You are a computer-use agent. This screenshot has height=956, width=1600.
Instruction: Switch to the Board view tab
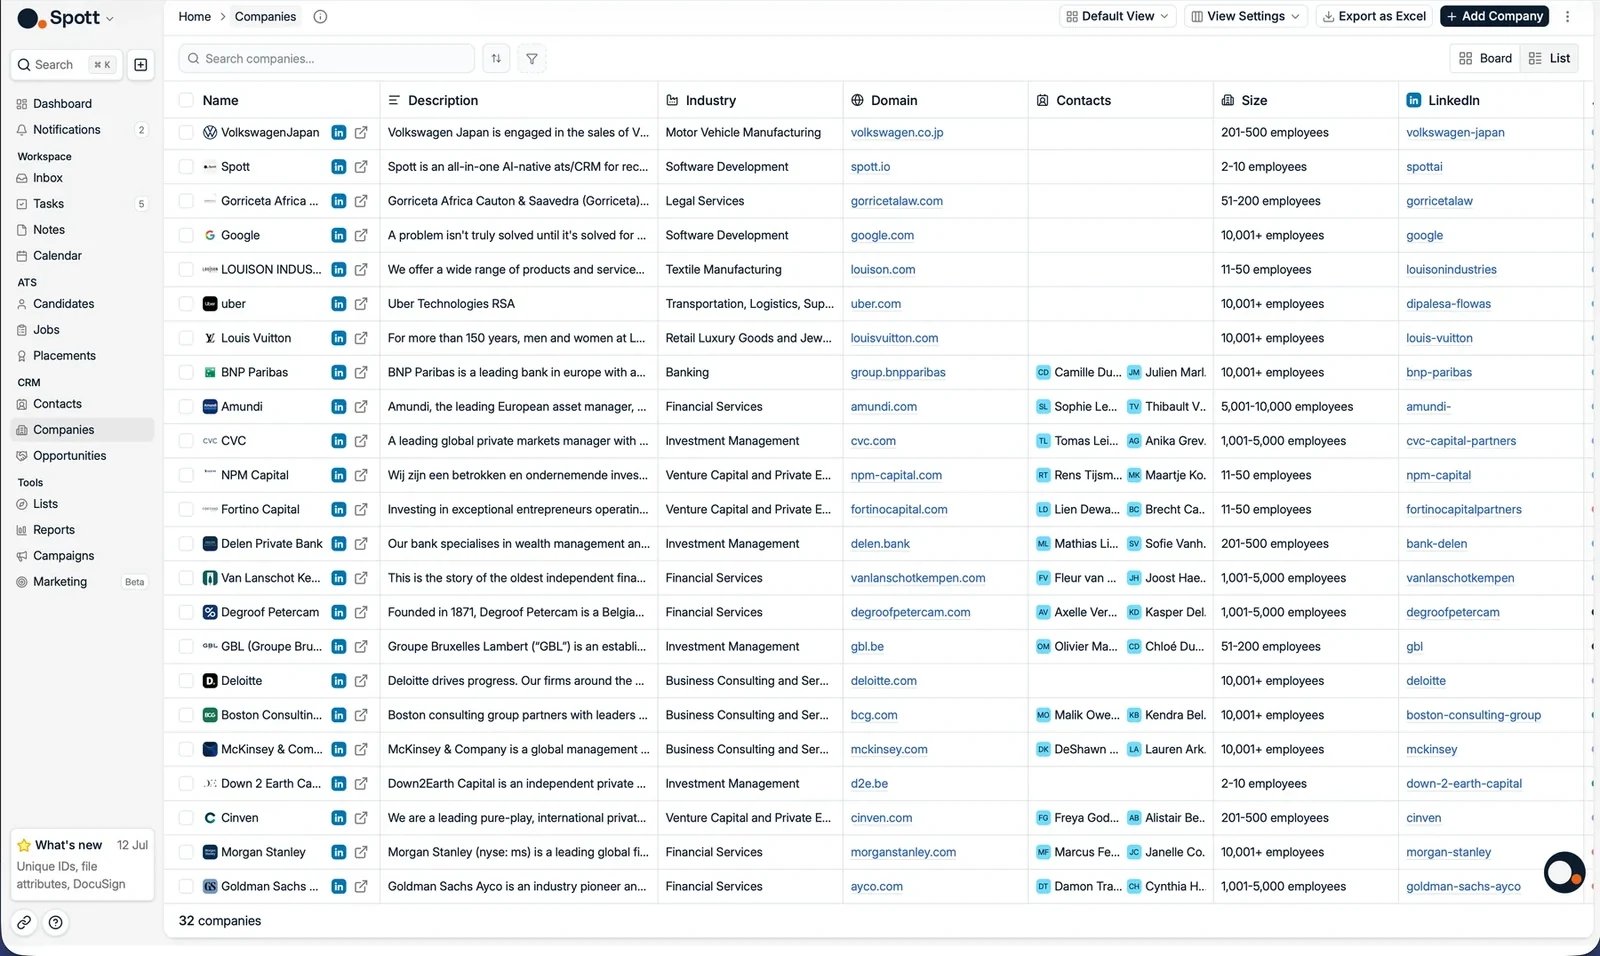pyautogui.click(x=1485, y=59)
